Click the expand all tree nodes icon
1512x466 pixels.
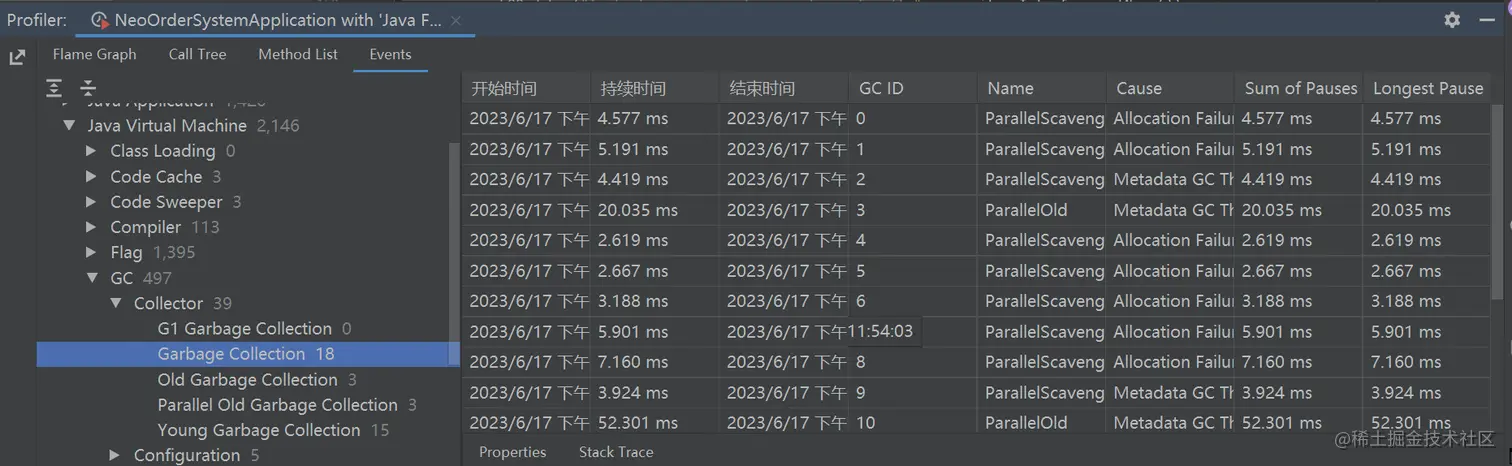click(54, 88)
